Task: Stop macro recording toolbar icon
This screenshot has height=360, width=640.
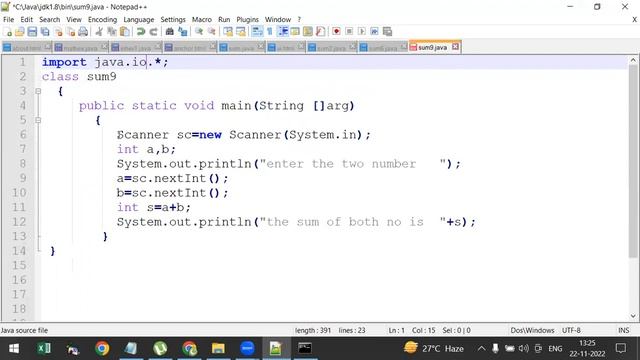Action: coord(349,31)
